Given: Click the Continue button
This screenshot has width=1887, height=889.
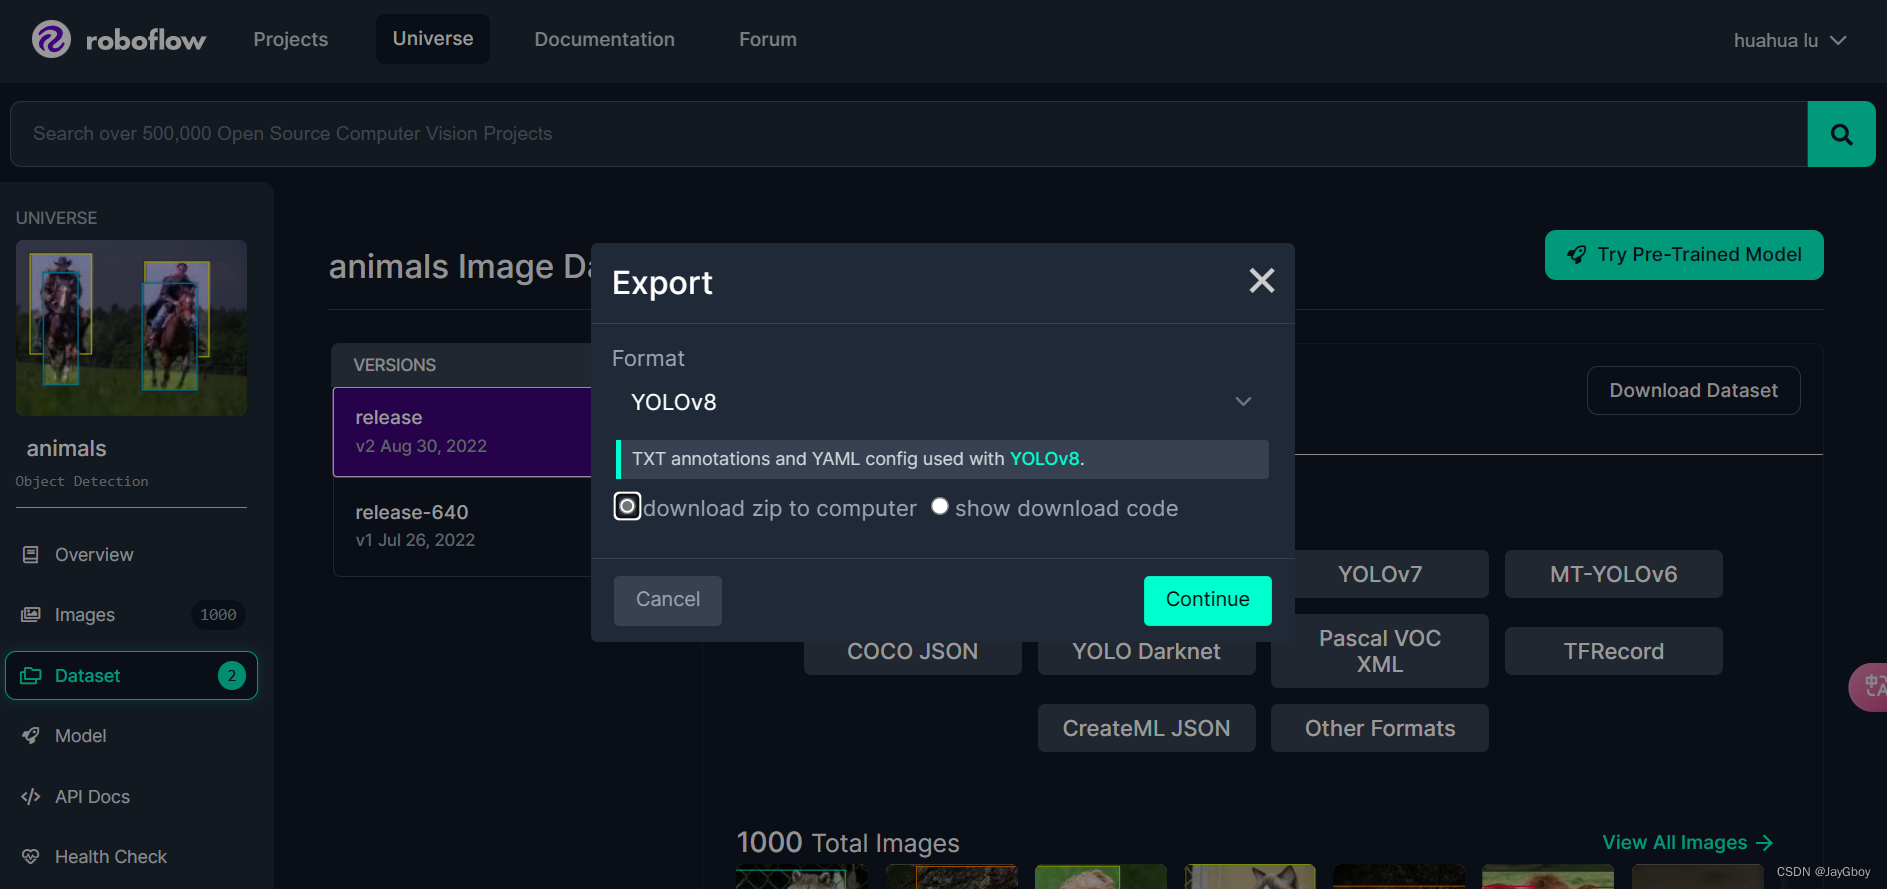Looking at the screenshot, I should pyautogui.click(x=1207, y=600).
